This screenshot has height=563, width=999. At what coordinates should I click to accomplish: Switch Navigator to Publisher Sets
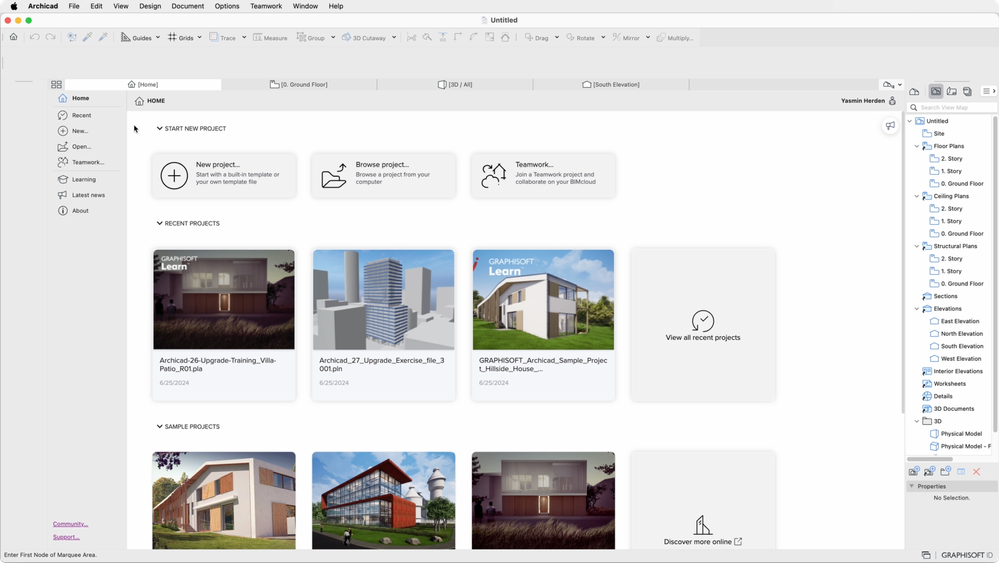point(967,91)
